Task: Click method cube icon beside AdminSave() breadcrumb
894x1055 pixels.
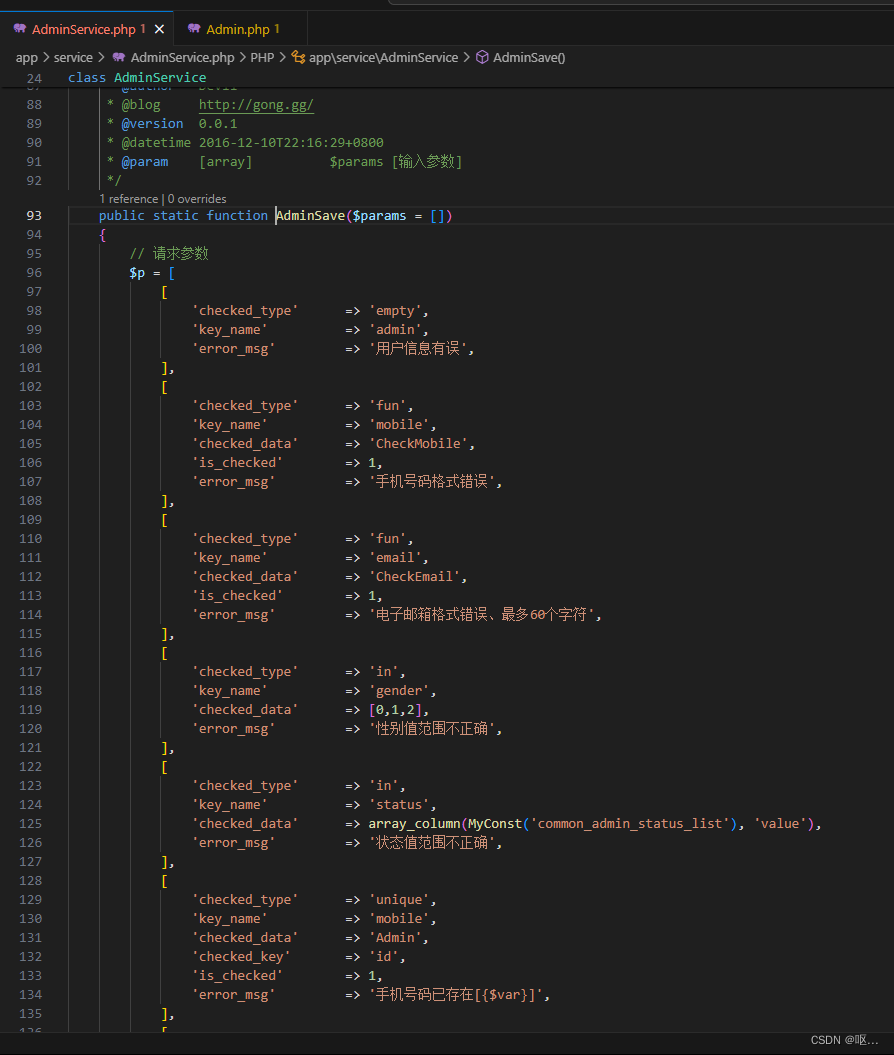Action: [482, 57]
